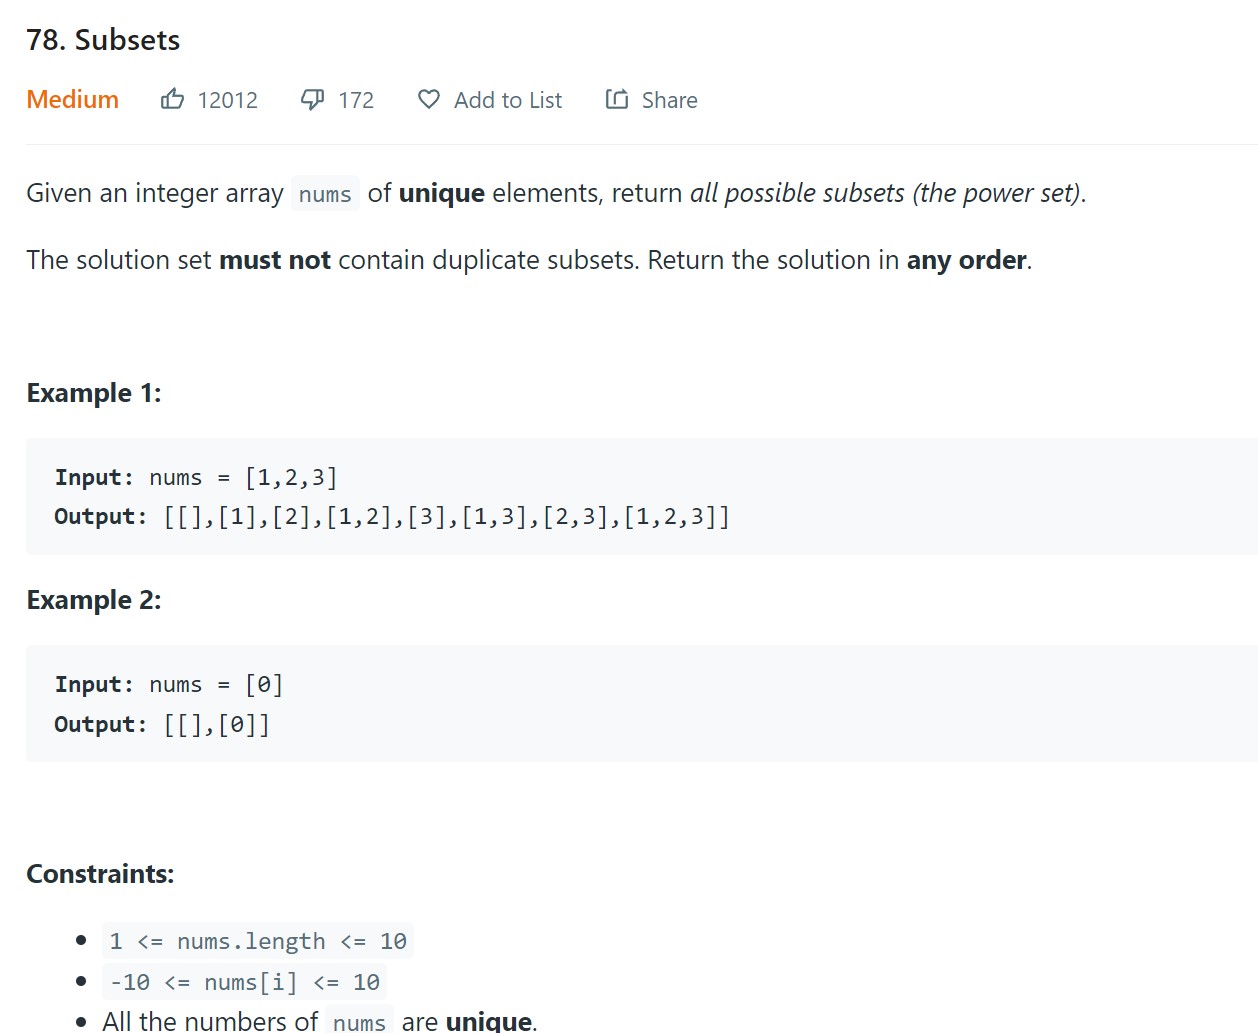This screenshot has height=1033, width=1258.
Task: Click the Example 1 heading
Action: 94,393
